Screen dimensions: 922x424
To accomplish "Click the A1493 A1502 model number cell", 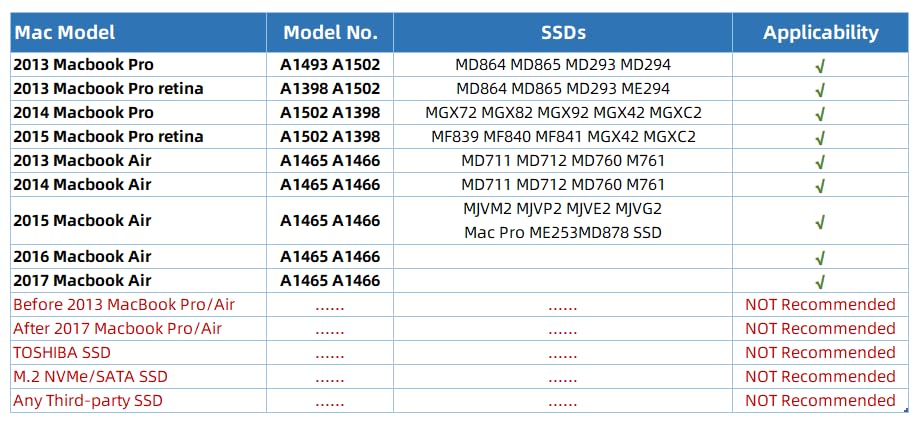I will [330, 65].
